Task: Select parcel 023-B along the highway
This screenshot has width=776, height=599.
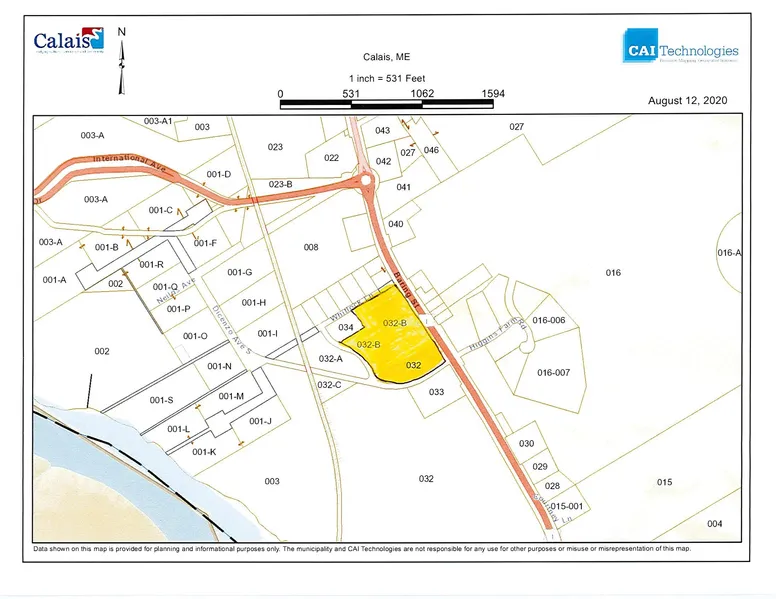Action: (x=281, y=184)
